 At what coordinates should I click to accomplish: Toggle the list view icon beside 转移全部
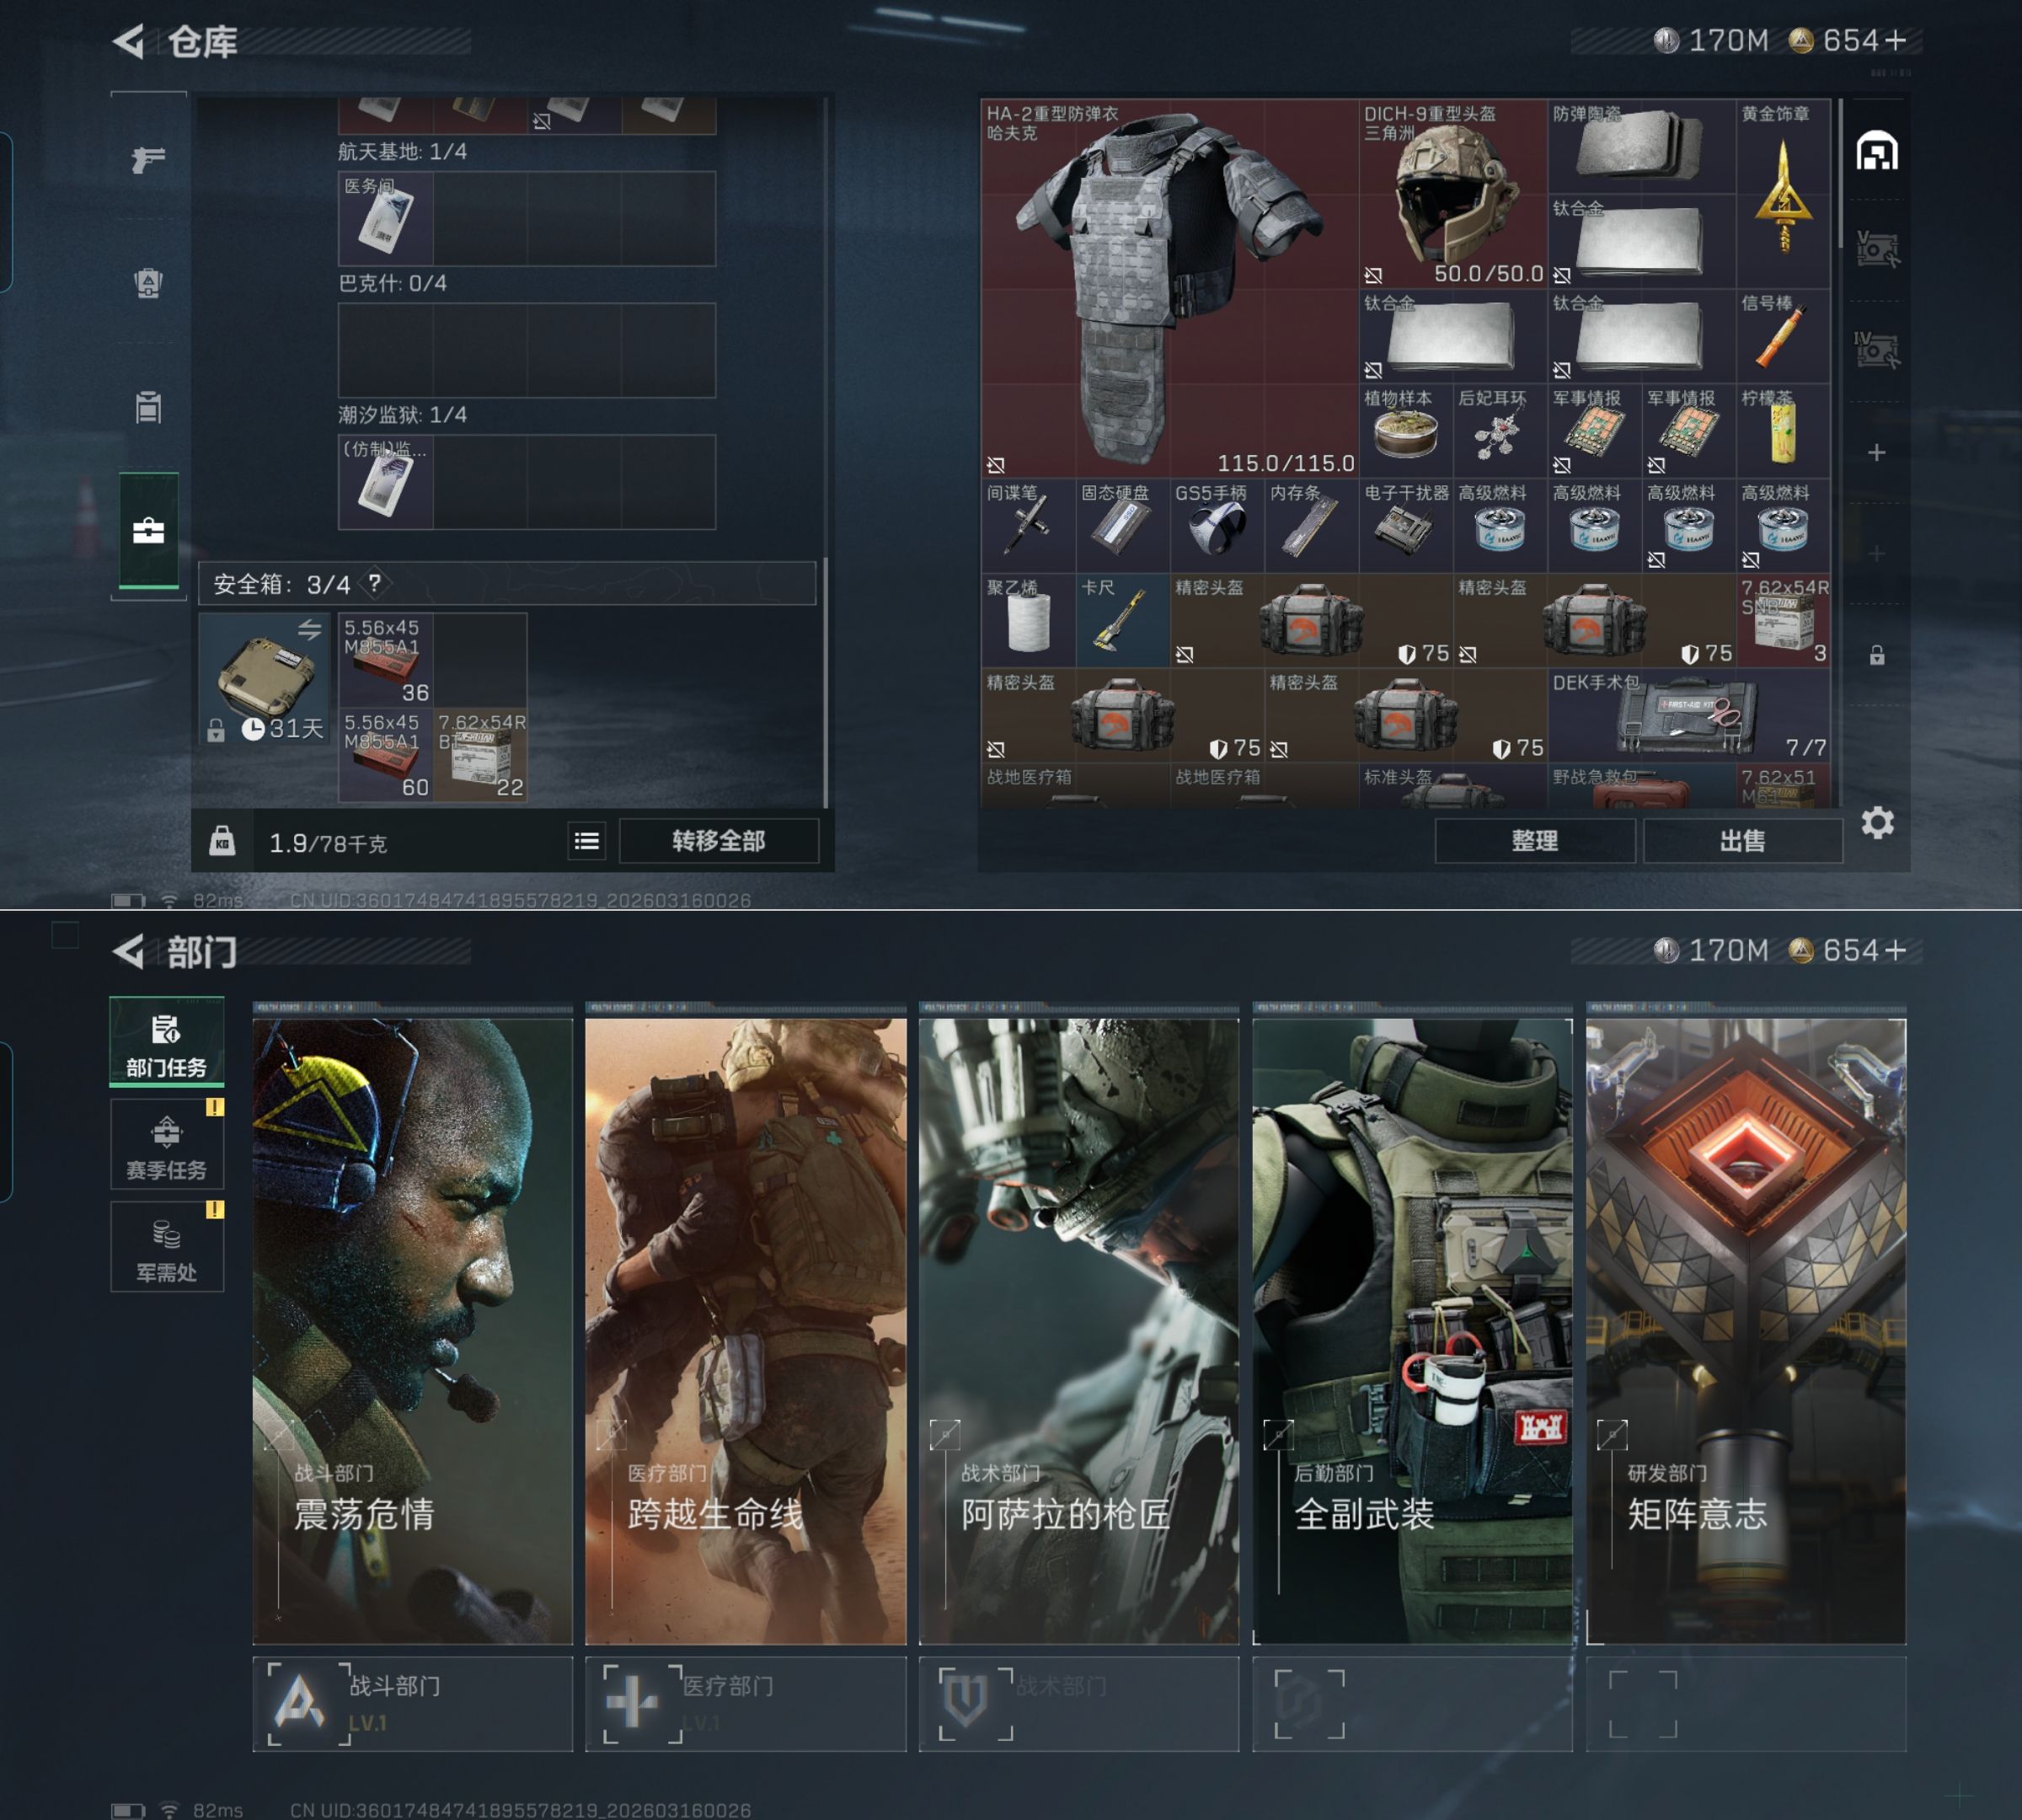(587, 841)
